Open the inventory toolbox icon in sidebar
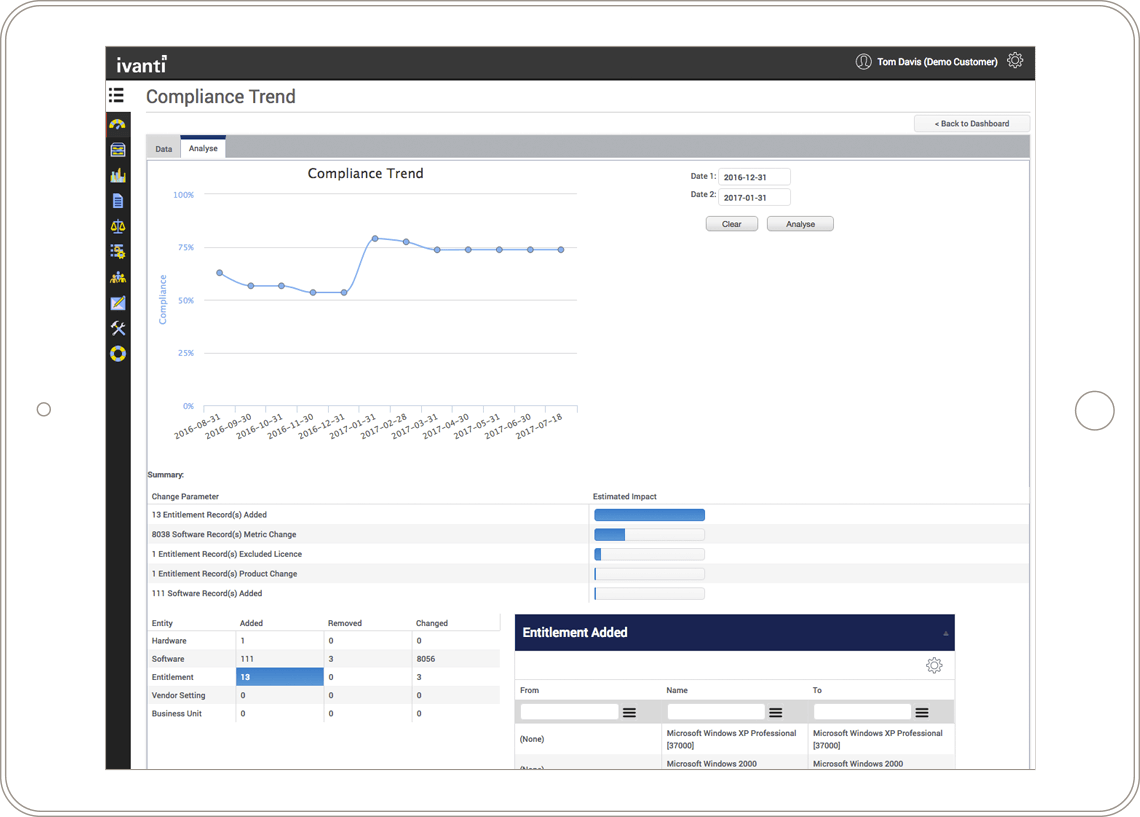Screen dimensions: 1140x817 point(118,149)
